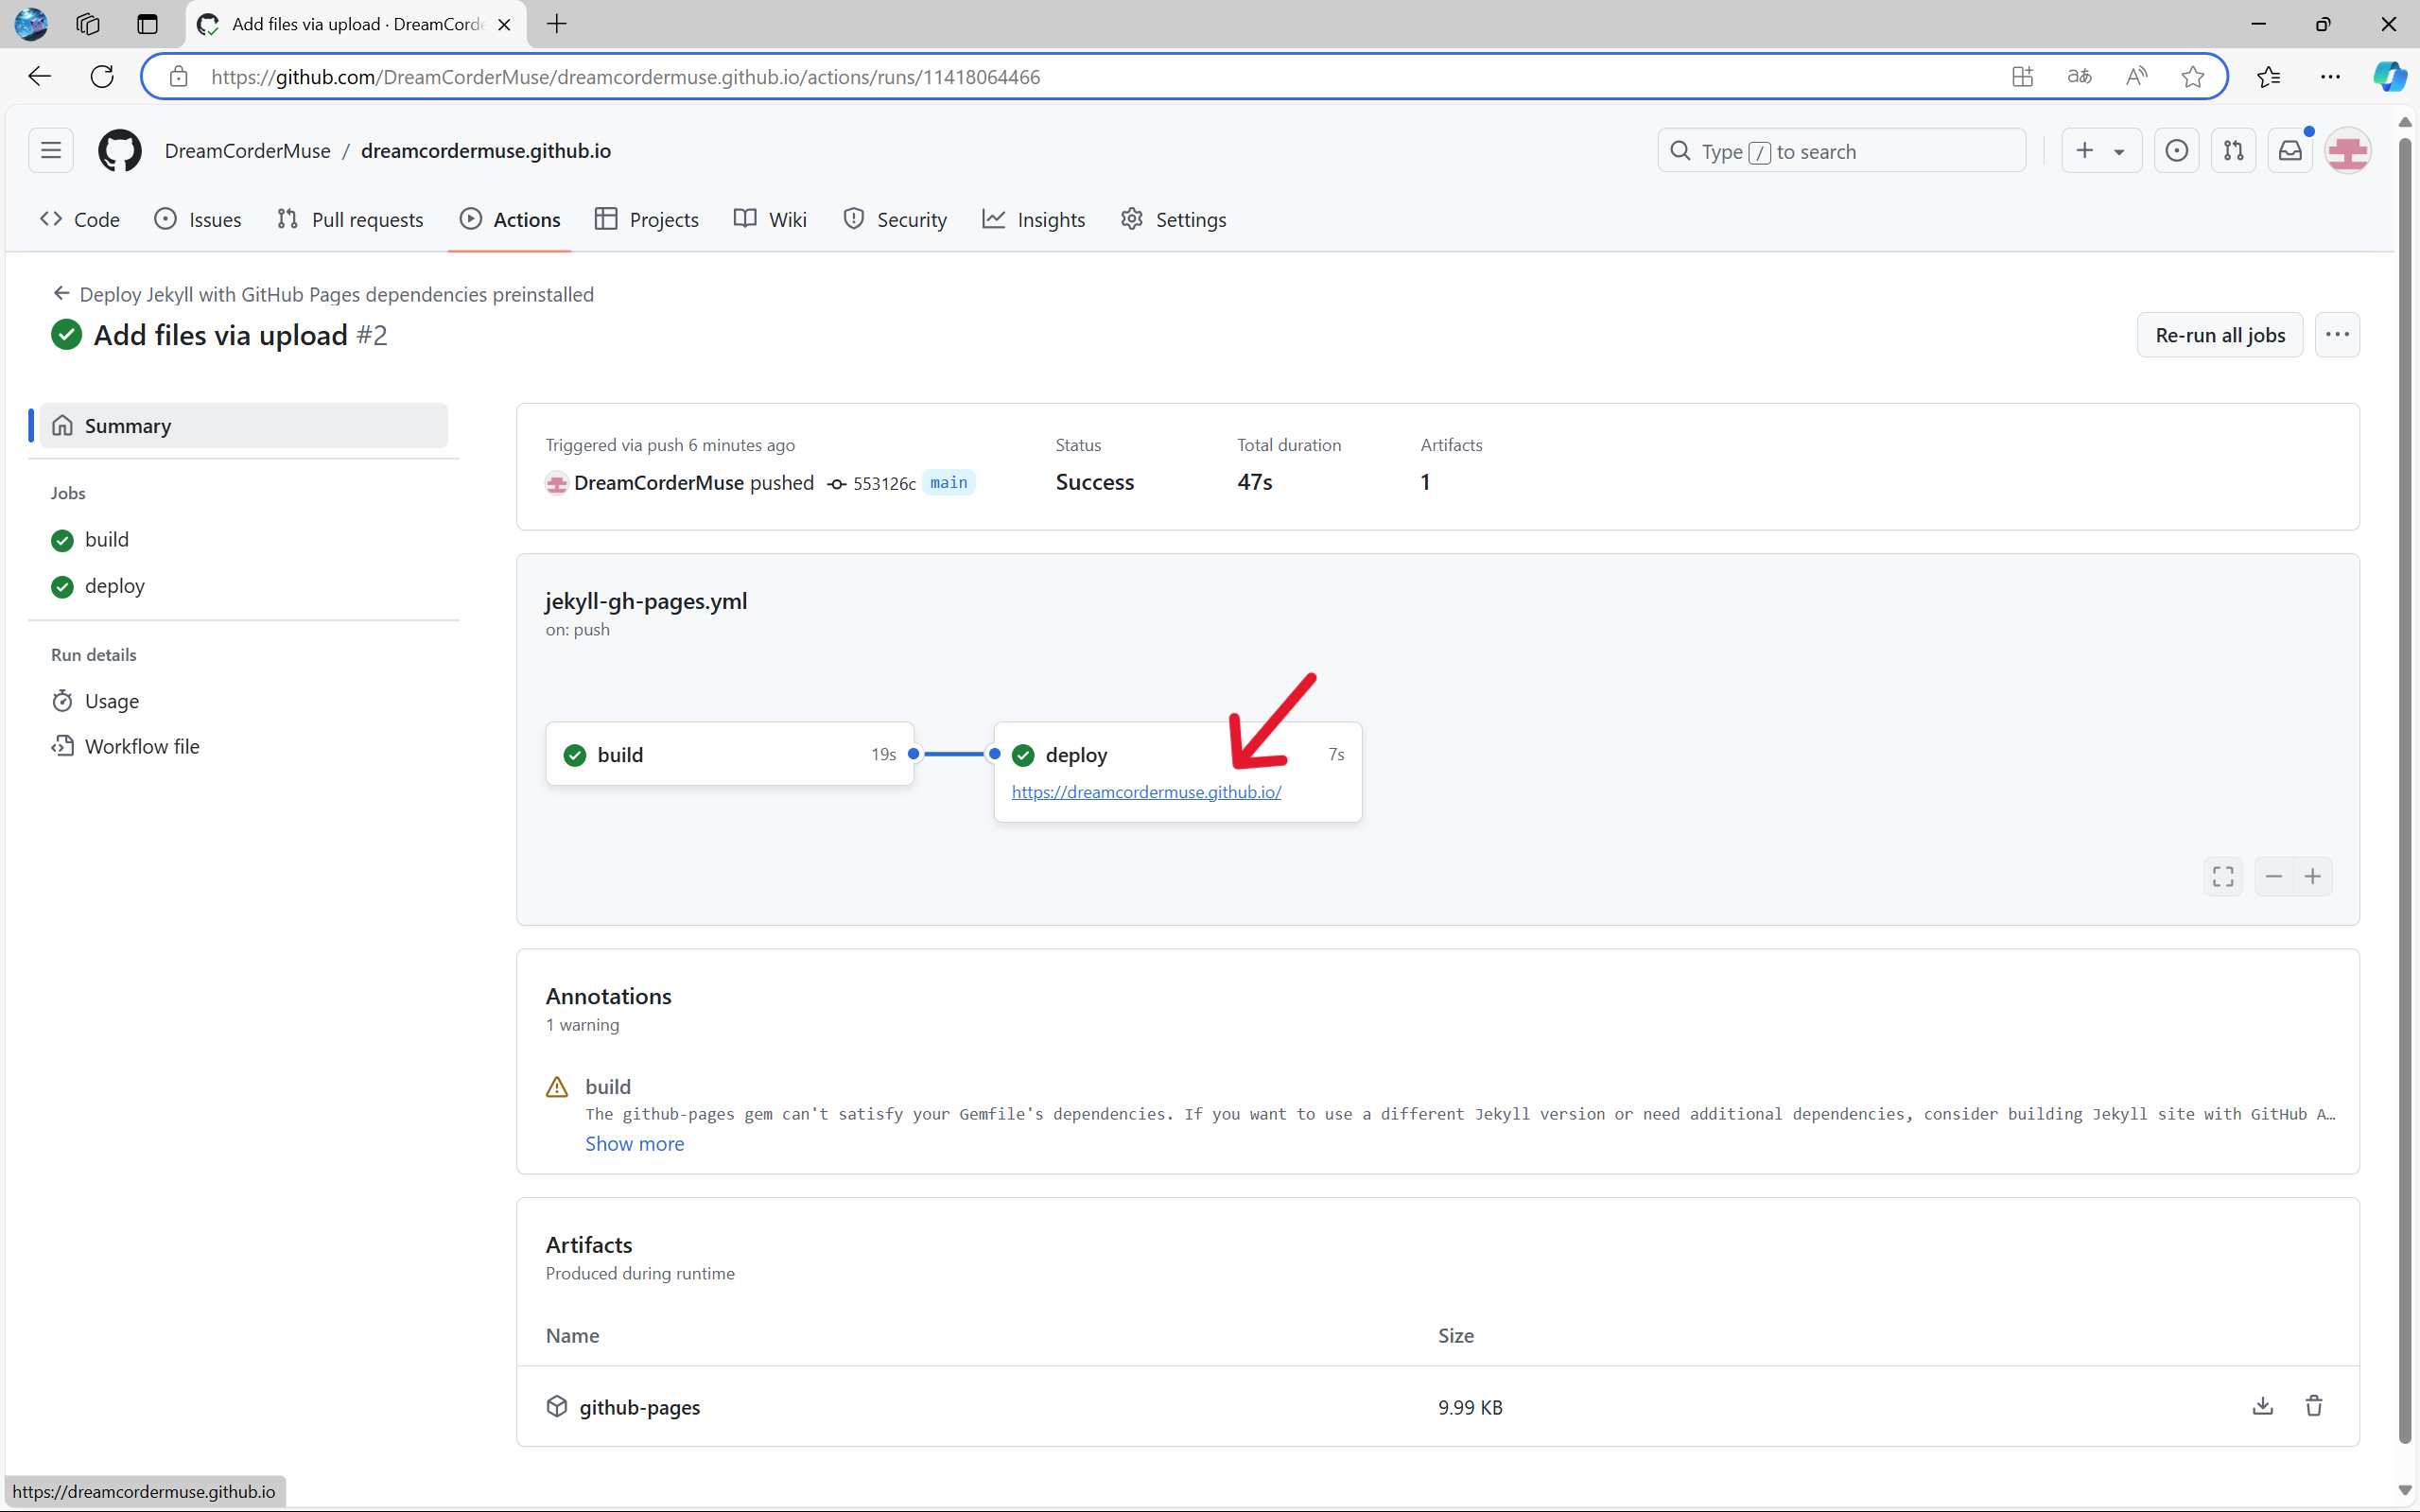Screen dimensions: 2420x1512
Task: Zoom out the workflow graph
Action: (x=2273, y=877)
